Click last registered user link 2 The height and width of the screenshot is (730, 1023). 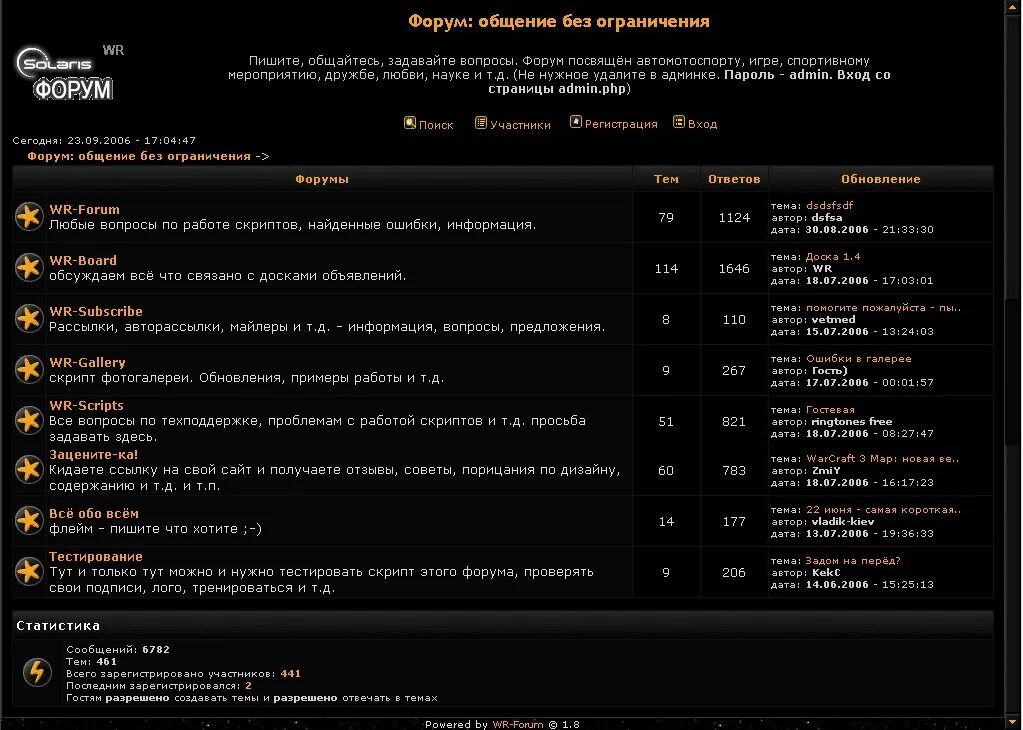tap(248, 686)
